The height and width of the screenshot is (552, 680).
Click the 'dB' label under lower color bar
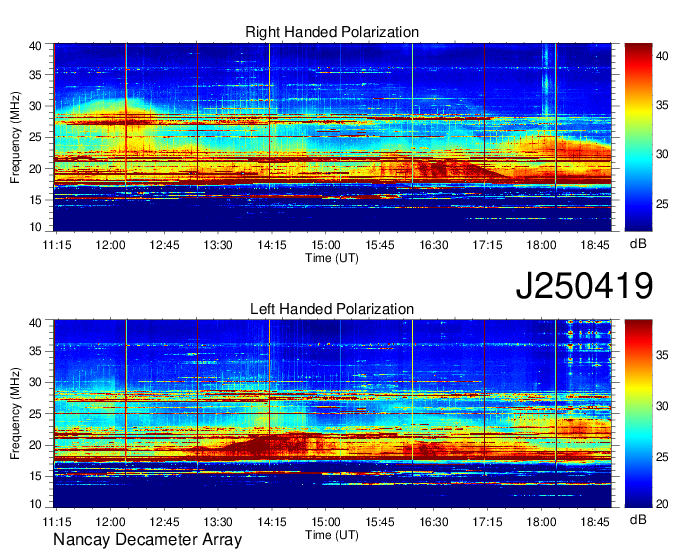pos(638,520)
